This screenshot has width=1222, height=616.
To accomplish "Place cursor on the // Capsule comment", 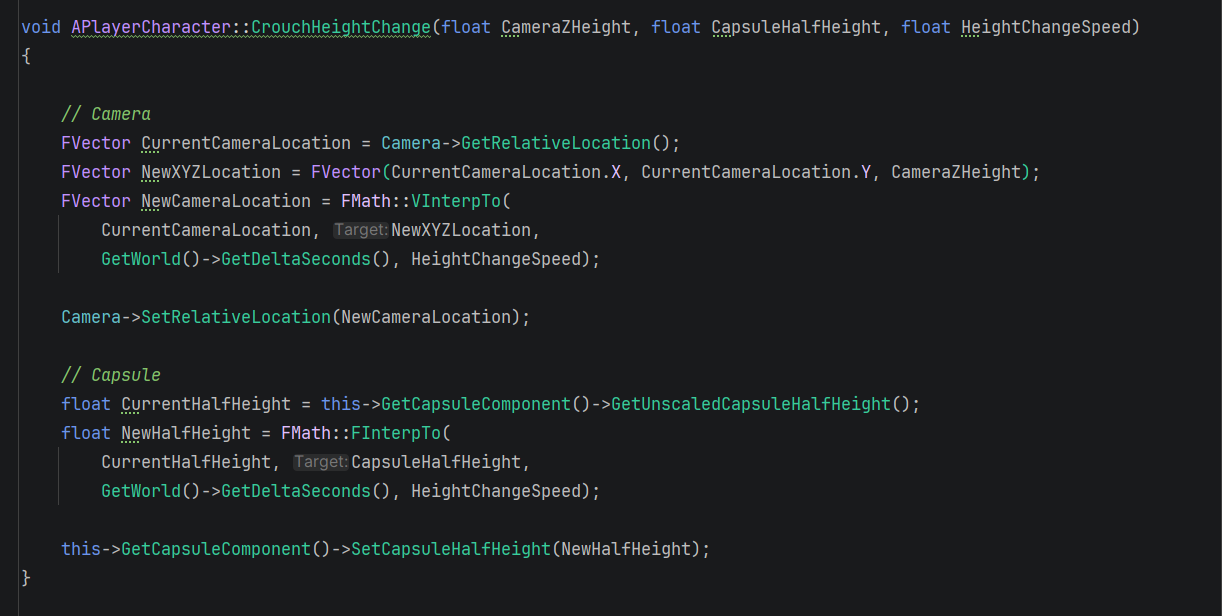I will click(x=111, y=375).
